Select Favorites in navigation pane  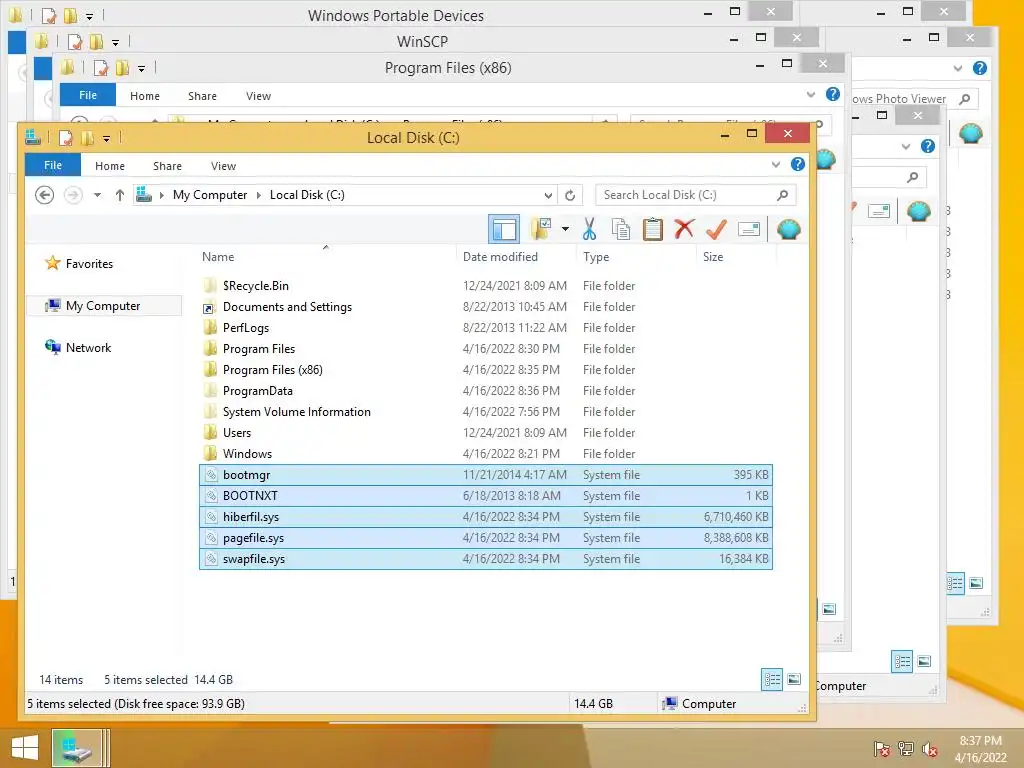point(89,264)
